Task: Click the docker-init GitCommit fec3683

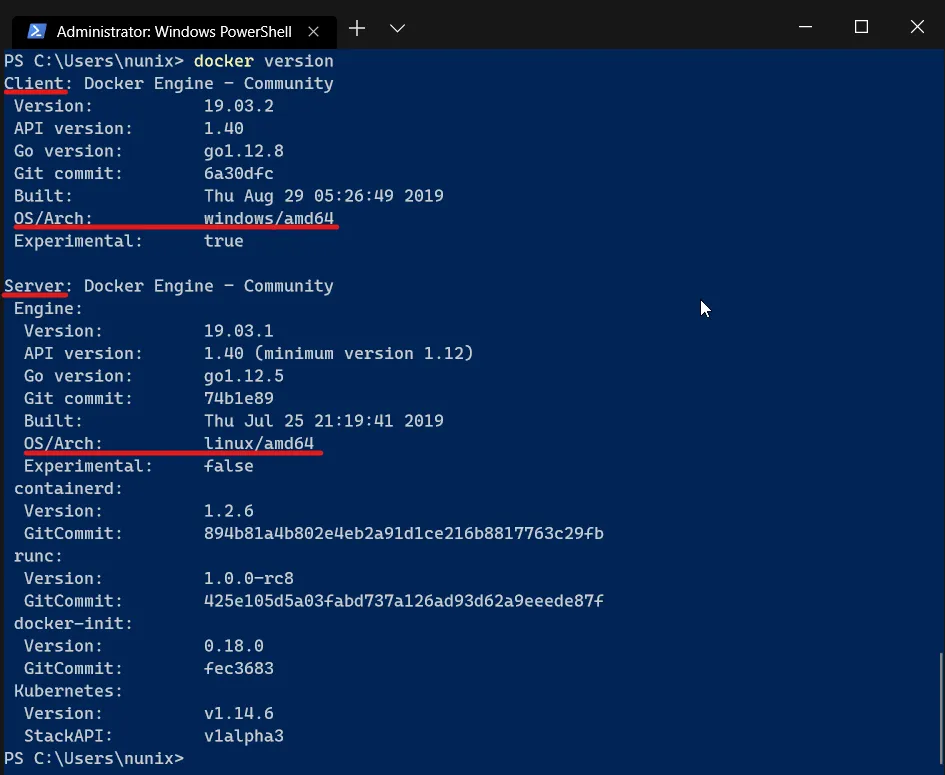Action: [238, 668]
